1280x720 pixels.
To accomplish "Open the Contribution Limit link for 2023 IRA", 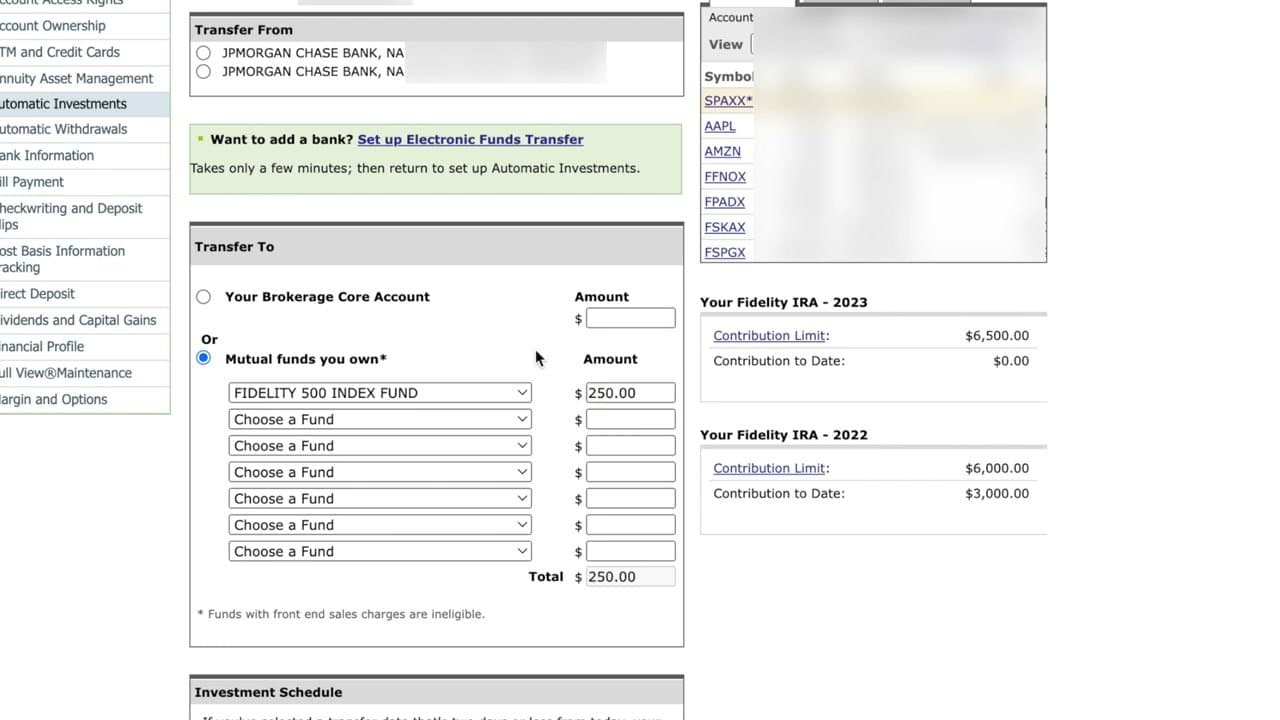I will [x=769, y=335].
